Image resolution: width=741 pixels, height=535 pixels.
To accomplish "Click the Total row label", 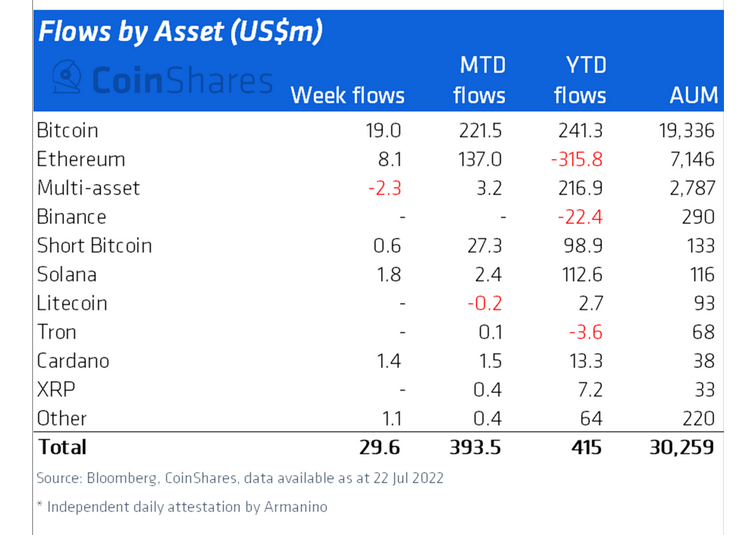I will pyautogui.click(x=62, y=447).
